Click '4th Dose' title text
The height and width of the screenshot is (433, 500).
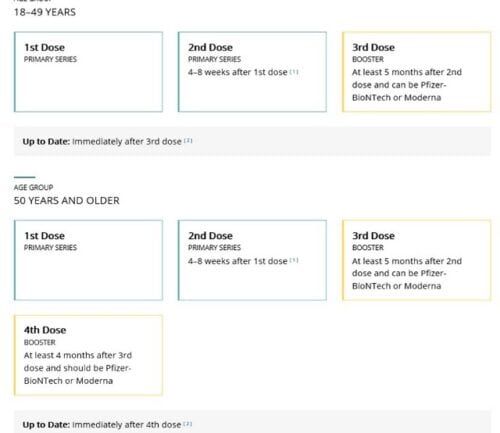(45, 330)
